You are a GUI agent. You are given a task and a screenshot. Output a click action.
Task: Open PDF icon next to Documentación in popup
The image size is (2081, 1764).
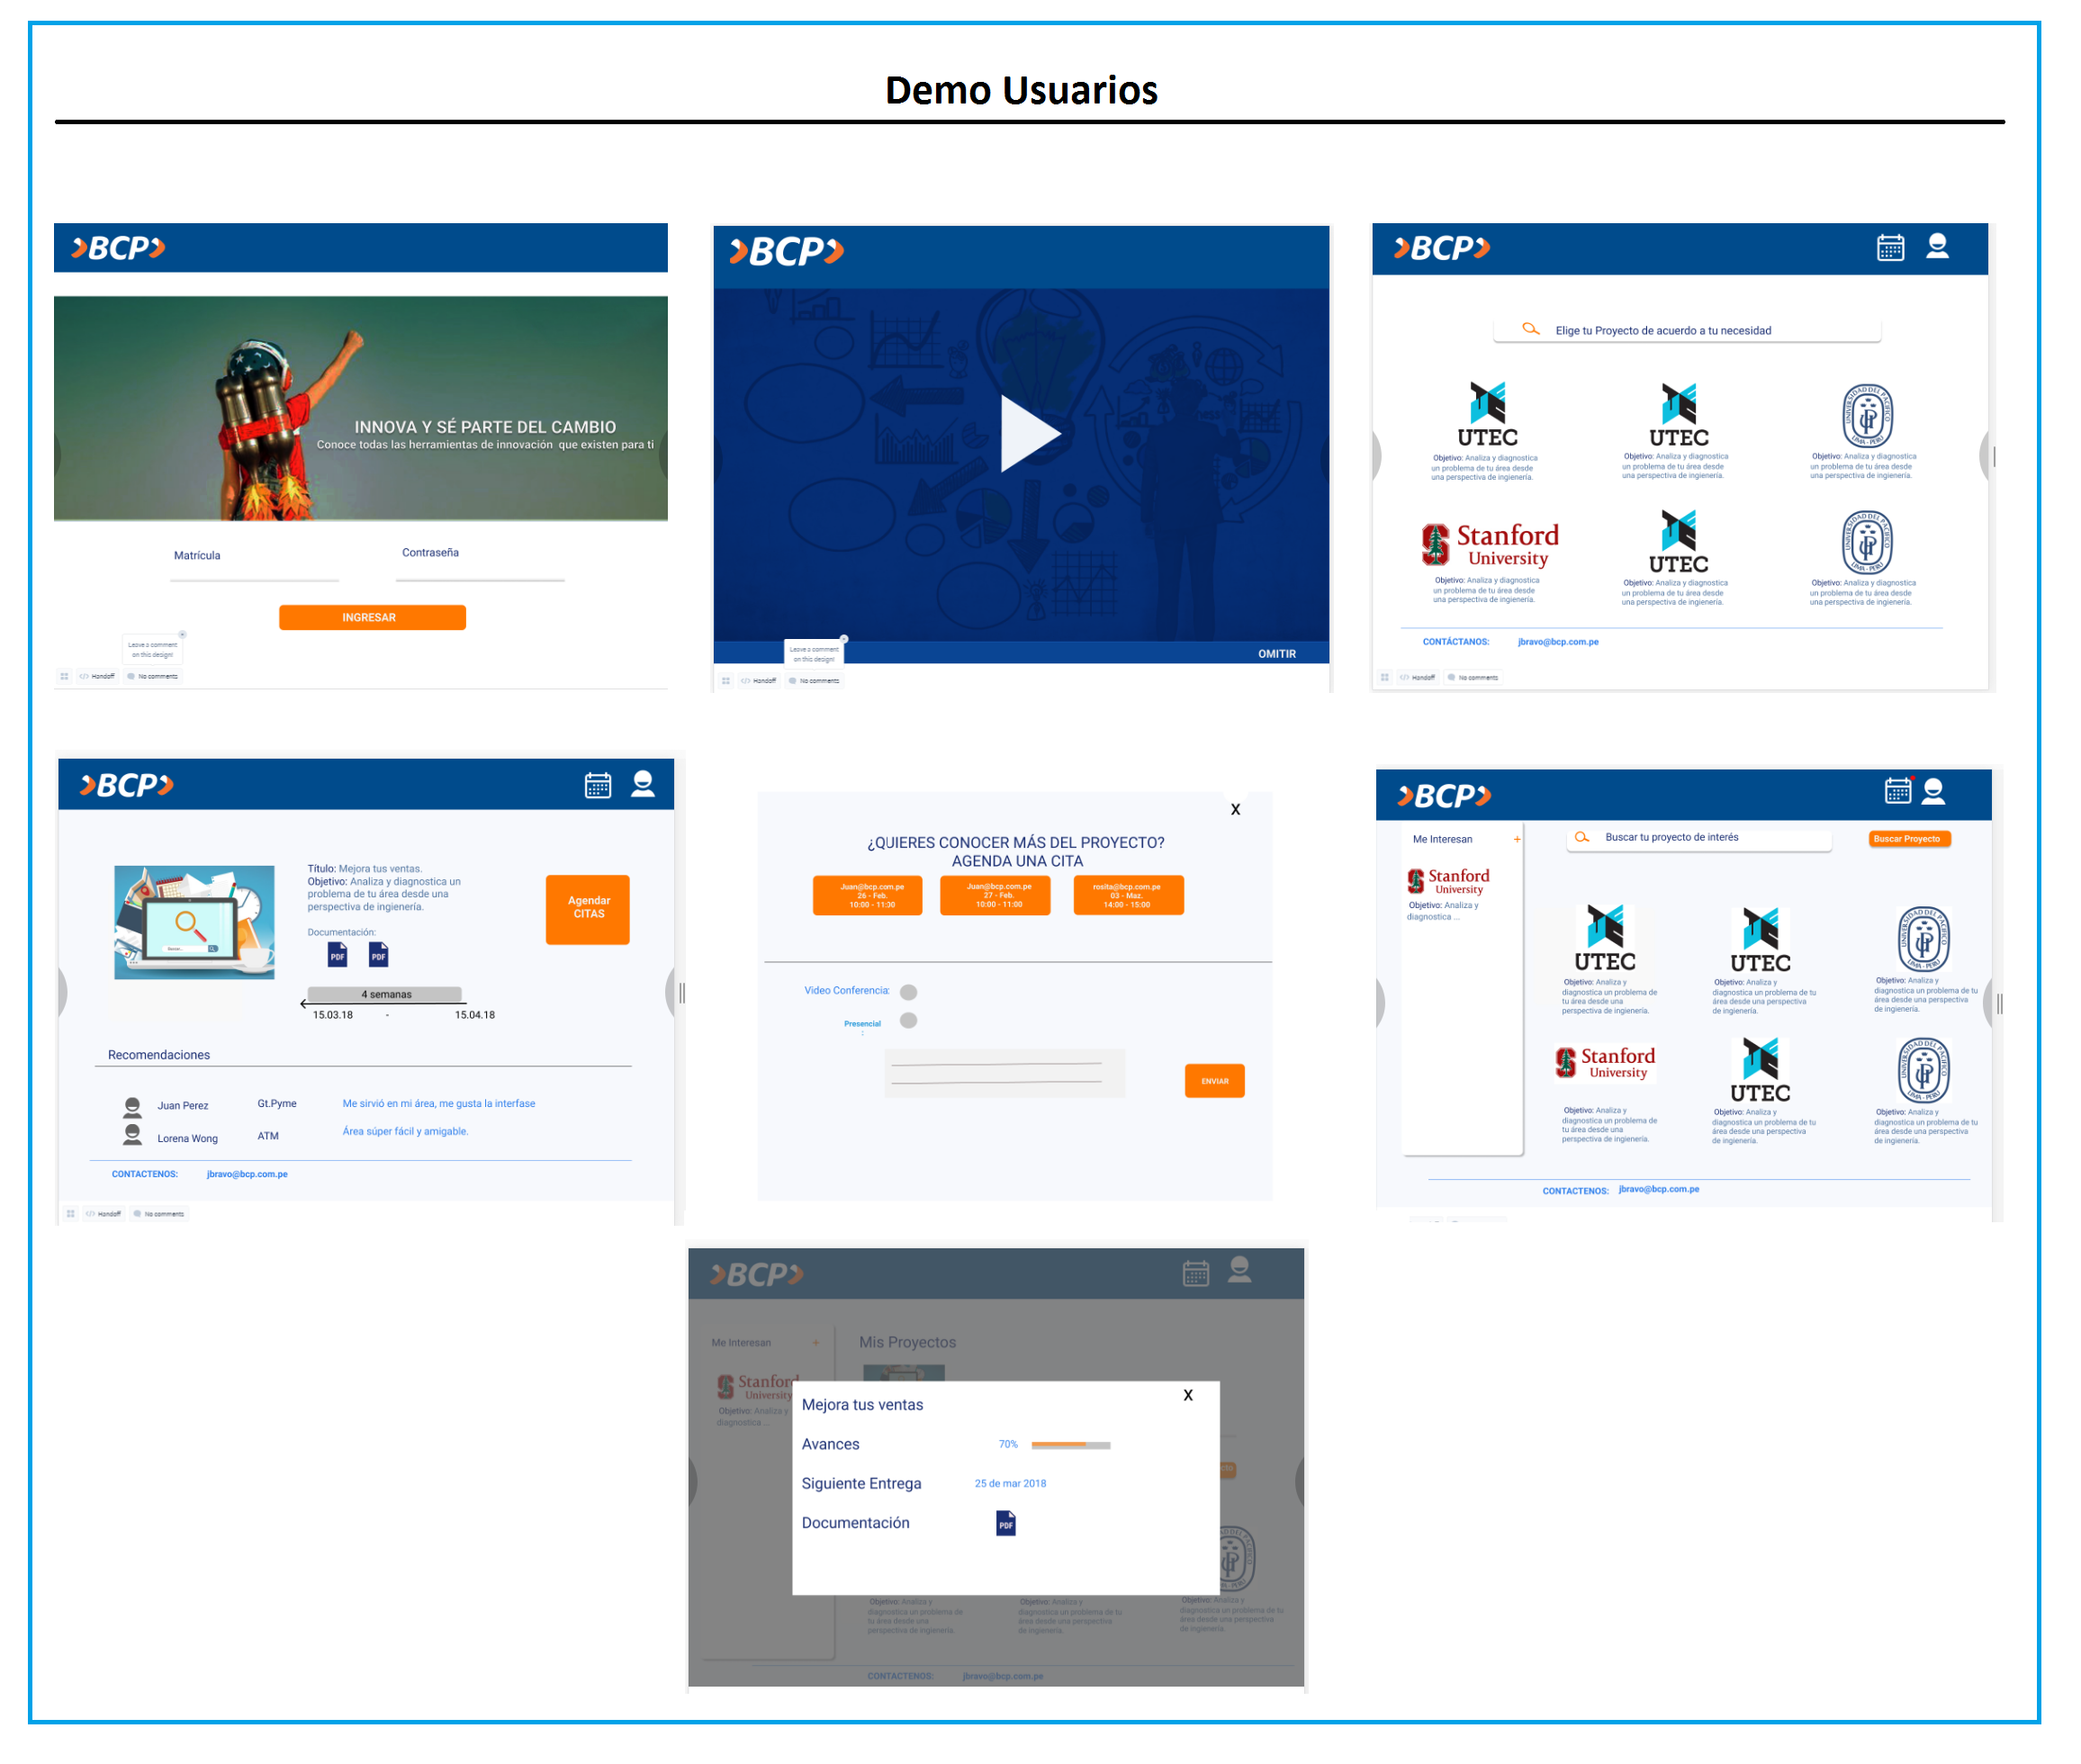point(1006,1524)
